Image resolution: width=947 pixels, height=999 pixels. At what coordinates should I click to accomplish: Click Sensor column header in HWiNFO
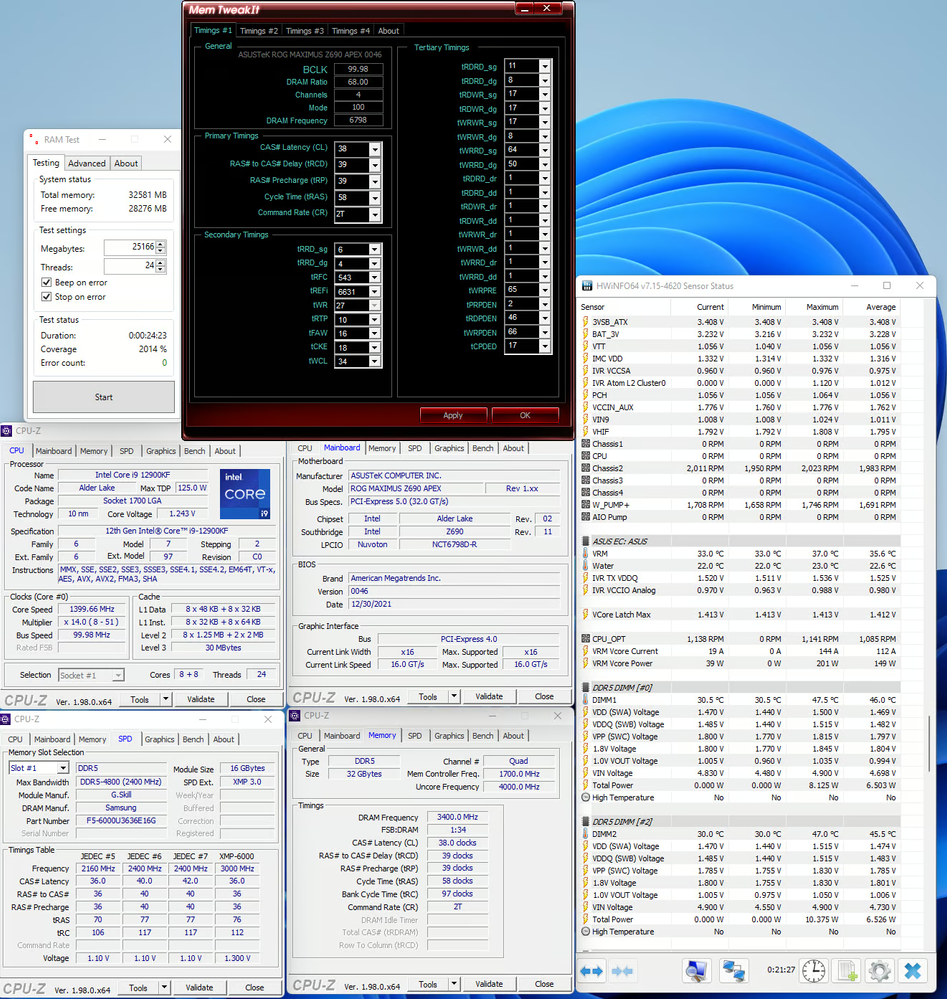click(623, 307)
